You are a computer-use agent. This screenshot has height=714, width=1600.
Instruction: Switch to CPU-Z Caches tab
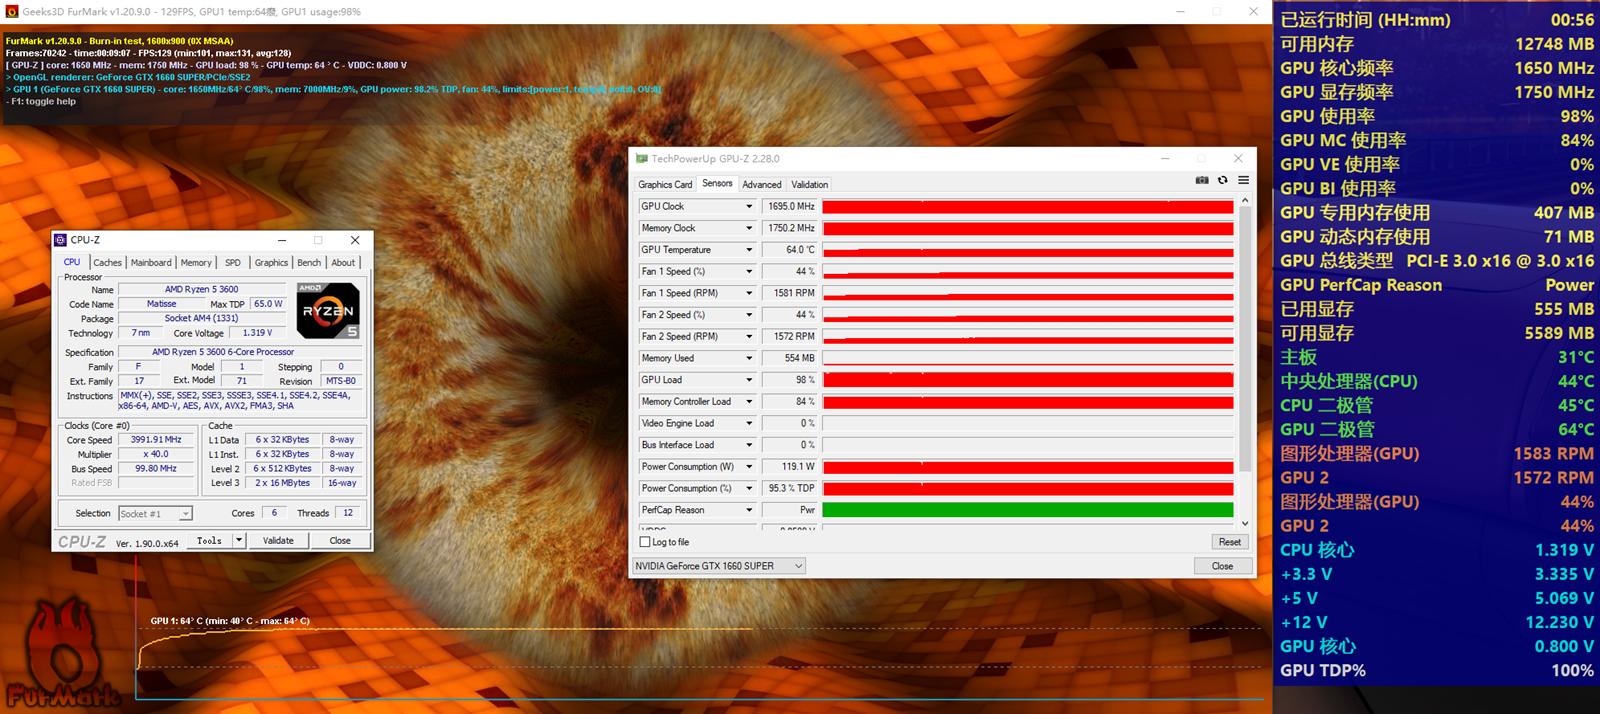[x=108, y=263]
